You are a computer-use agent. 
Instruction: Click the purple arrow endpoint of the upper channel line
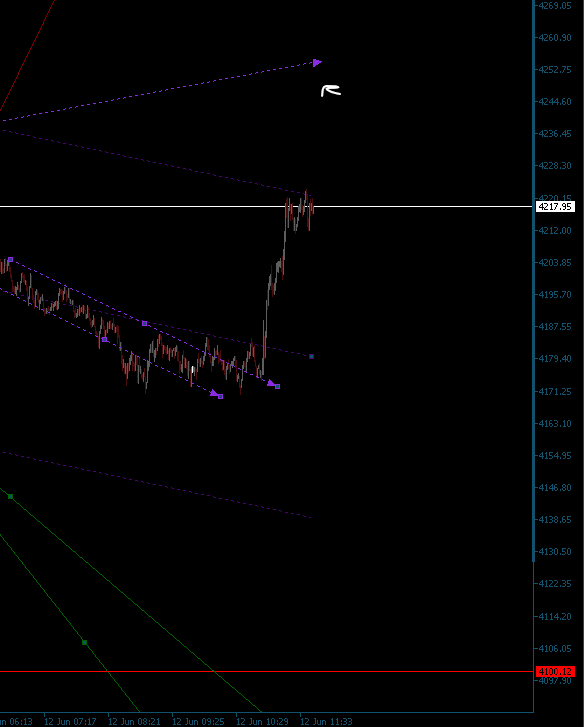coord(273,384)
